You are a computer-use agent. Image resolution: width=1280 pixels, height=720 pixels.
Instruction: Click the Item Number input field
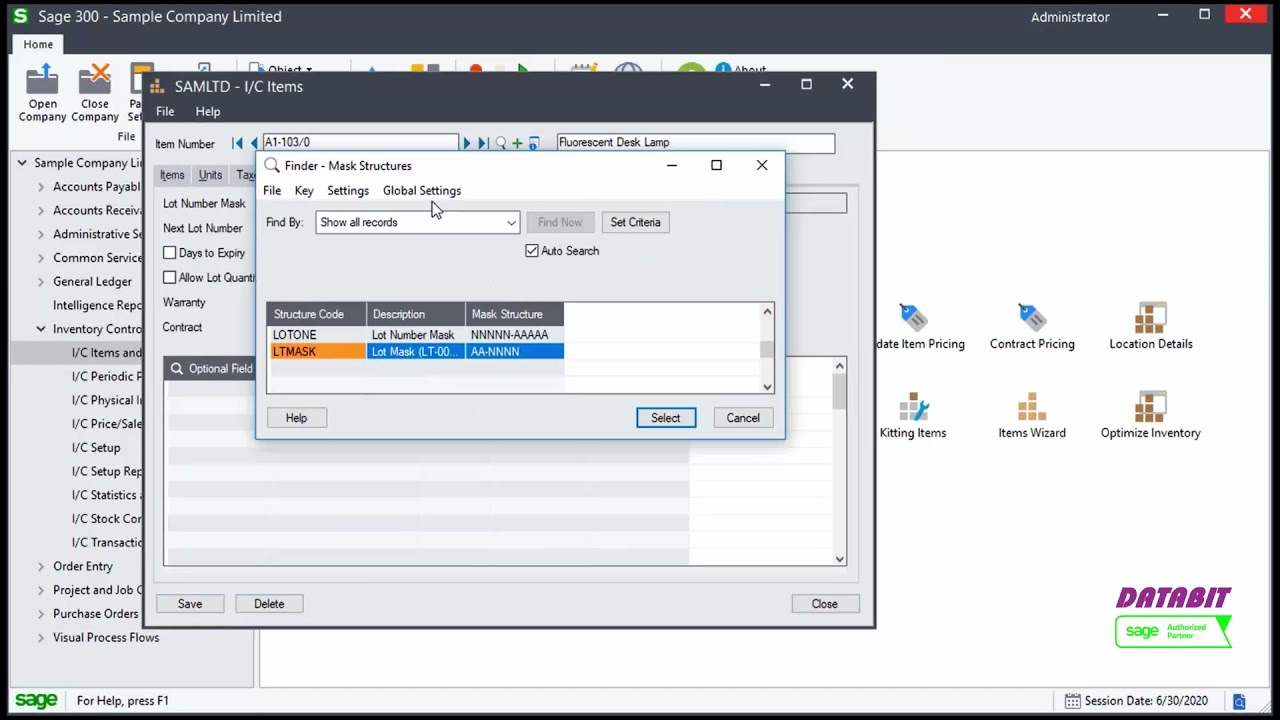[x=360, y=143]
